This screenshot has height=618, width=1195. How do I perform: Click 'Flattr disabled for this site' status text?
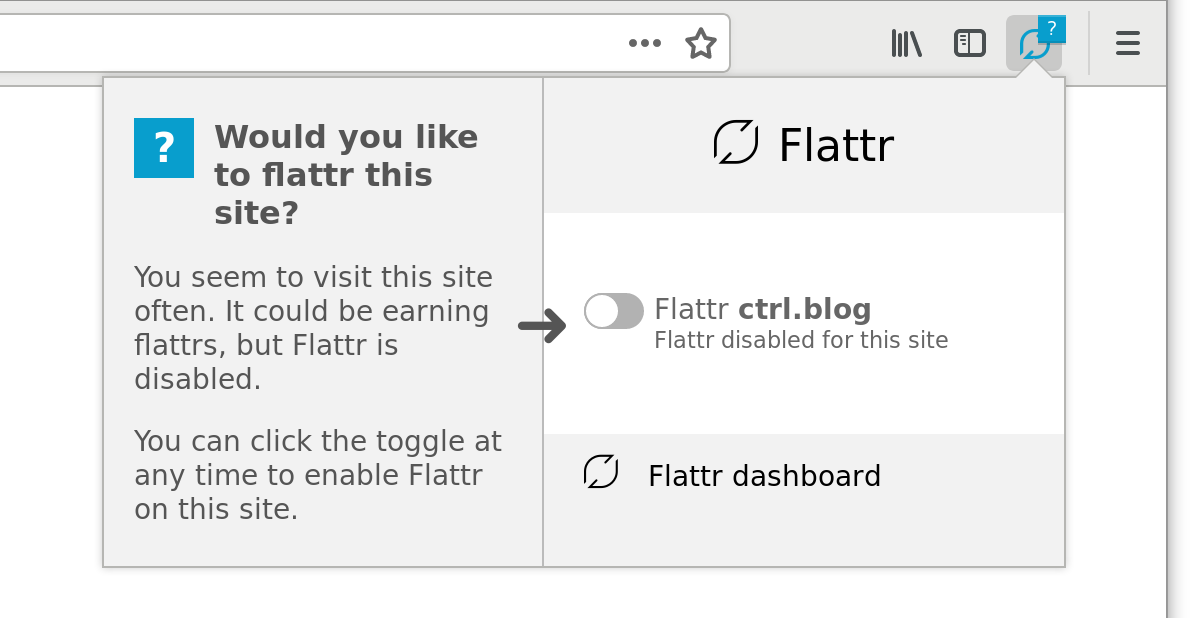tap(801, 340)
